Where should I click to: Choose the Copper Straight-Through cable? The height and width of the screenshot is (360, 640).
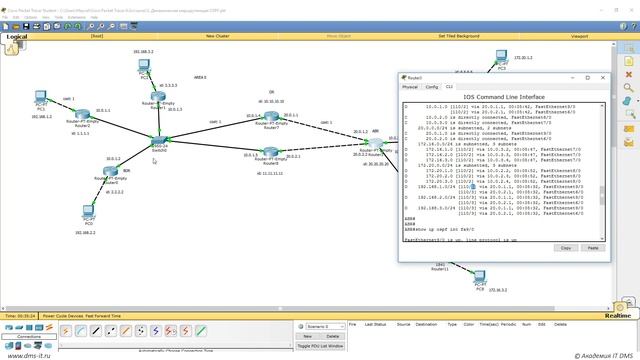point(96,331)
